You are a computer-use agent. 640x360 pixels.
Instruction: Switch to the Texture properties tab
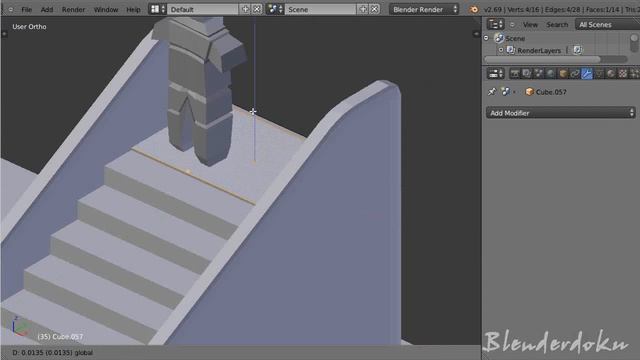pyautogui.click(x=623, y=73)
